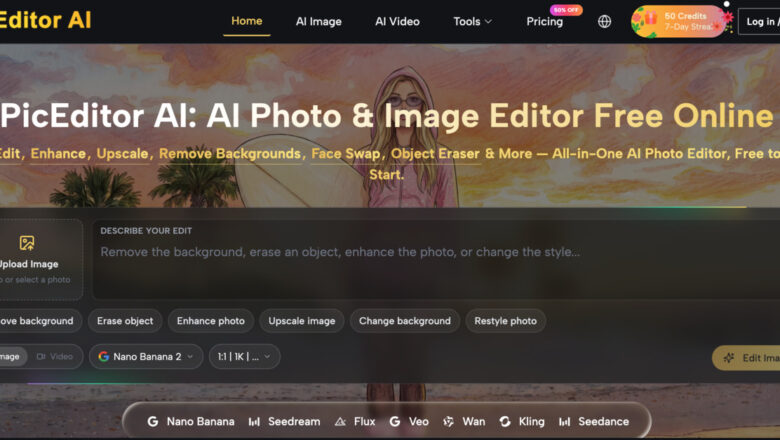Switch to Video mode toggle
The height and width of the screenshot is (440, 780).
pos(55,356)
